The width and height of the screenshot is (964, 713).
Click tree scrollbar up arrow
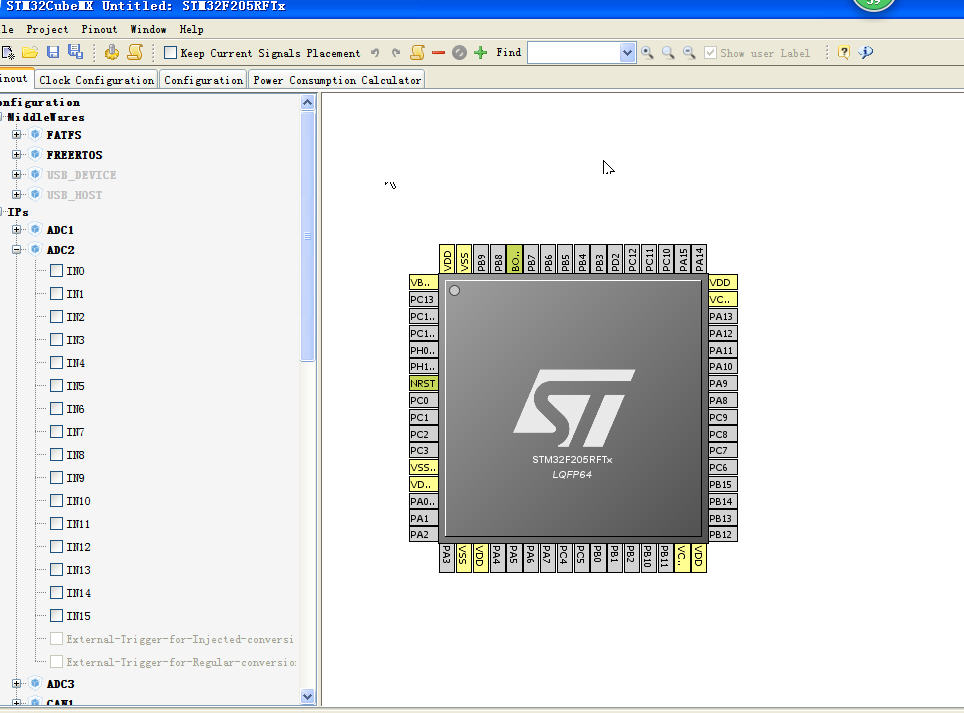coord(307,103)
